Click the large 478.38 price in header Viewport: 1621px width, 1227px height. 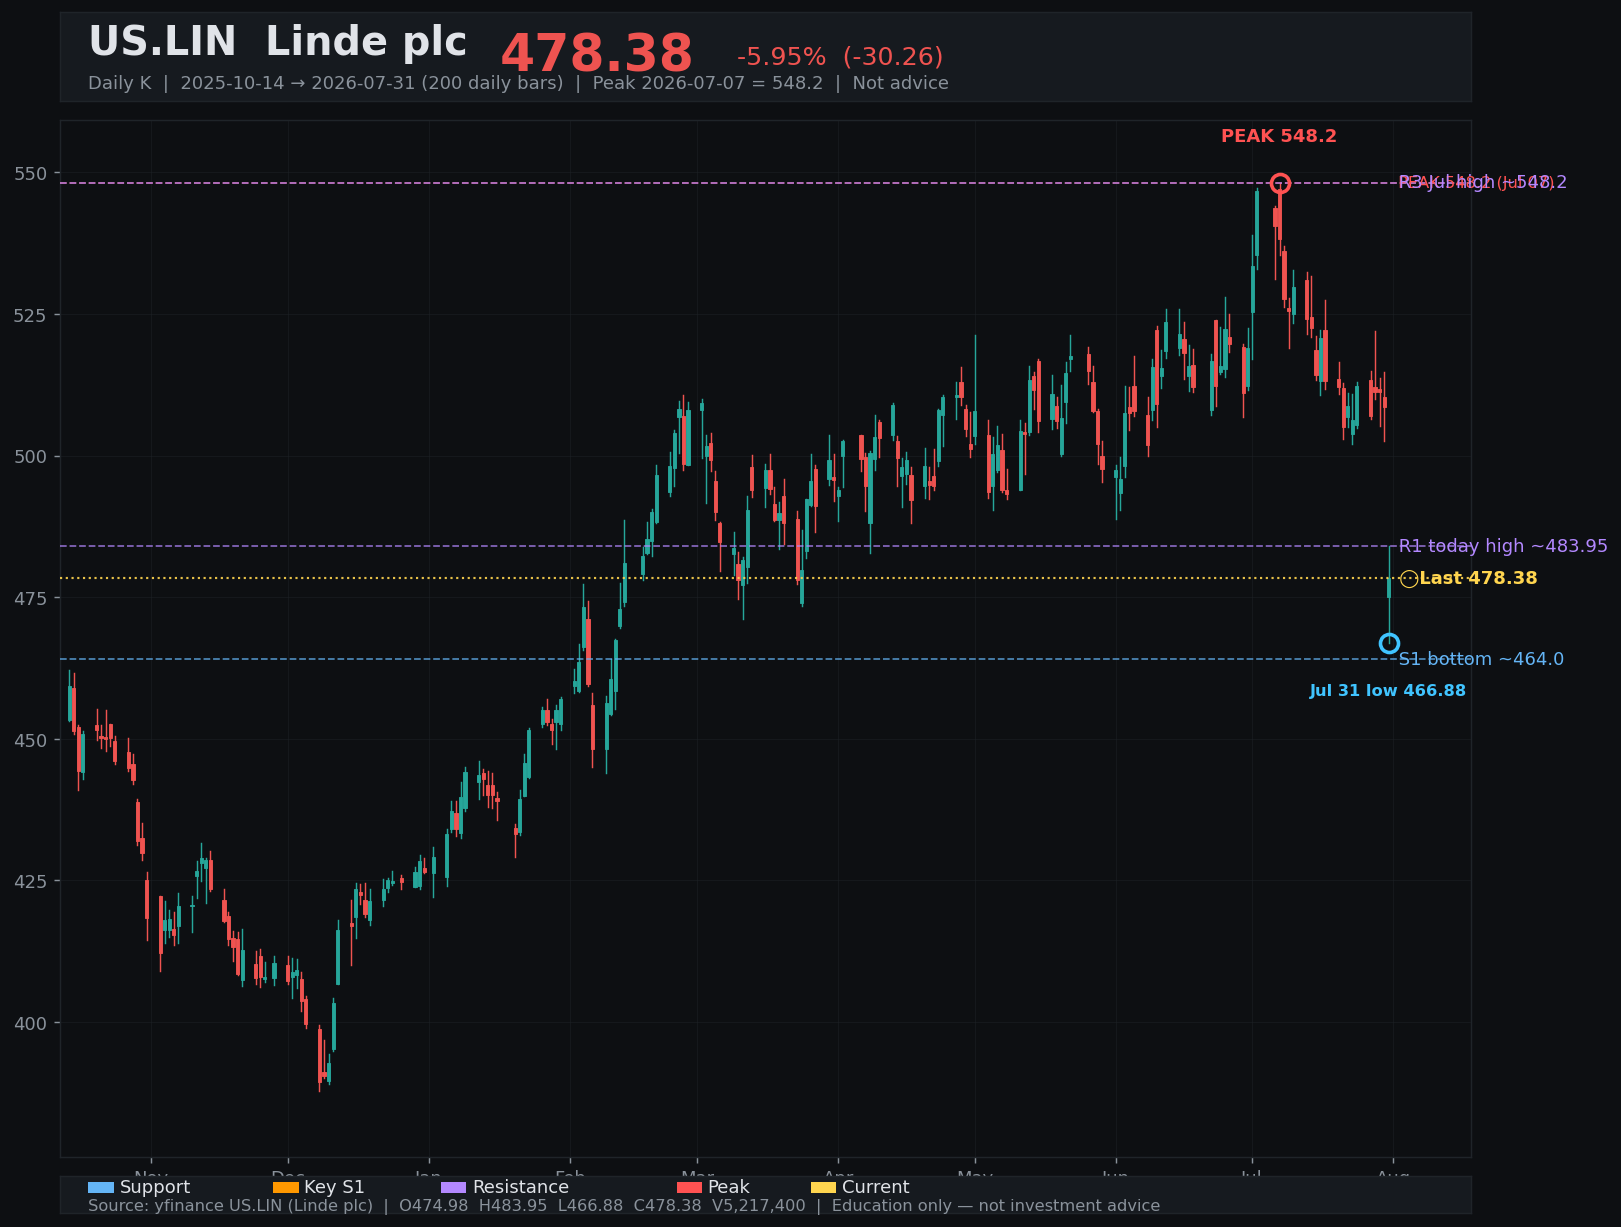click(596, 54)
